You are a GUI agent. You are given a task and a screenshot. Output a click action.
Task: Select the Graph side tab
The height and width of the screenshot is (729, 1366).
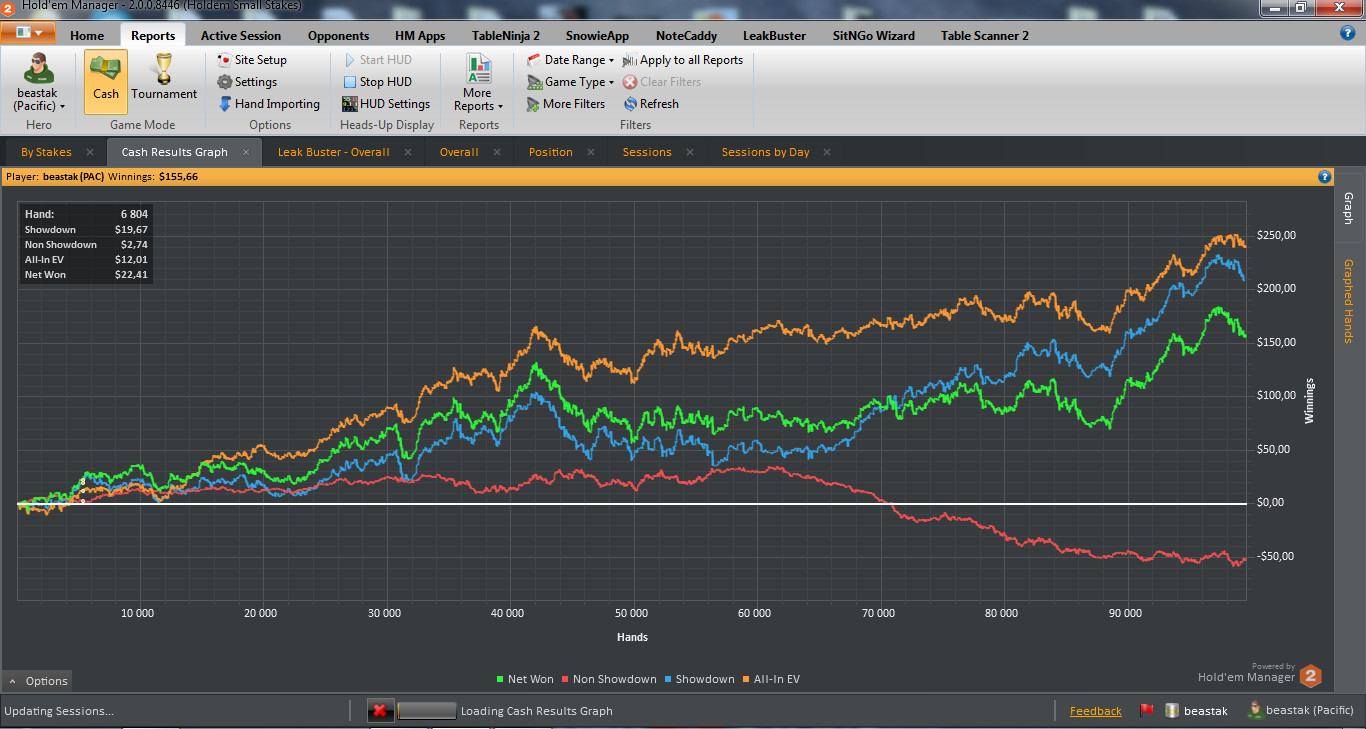pos(1348,208)
